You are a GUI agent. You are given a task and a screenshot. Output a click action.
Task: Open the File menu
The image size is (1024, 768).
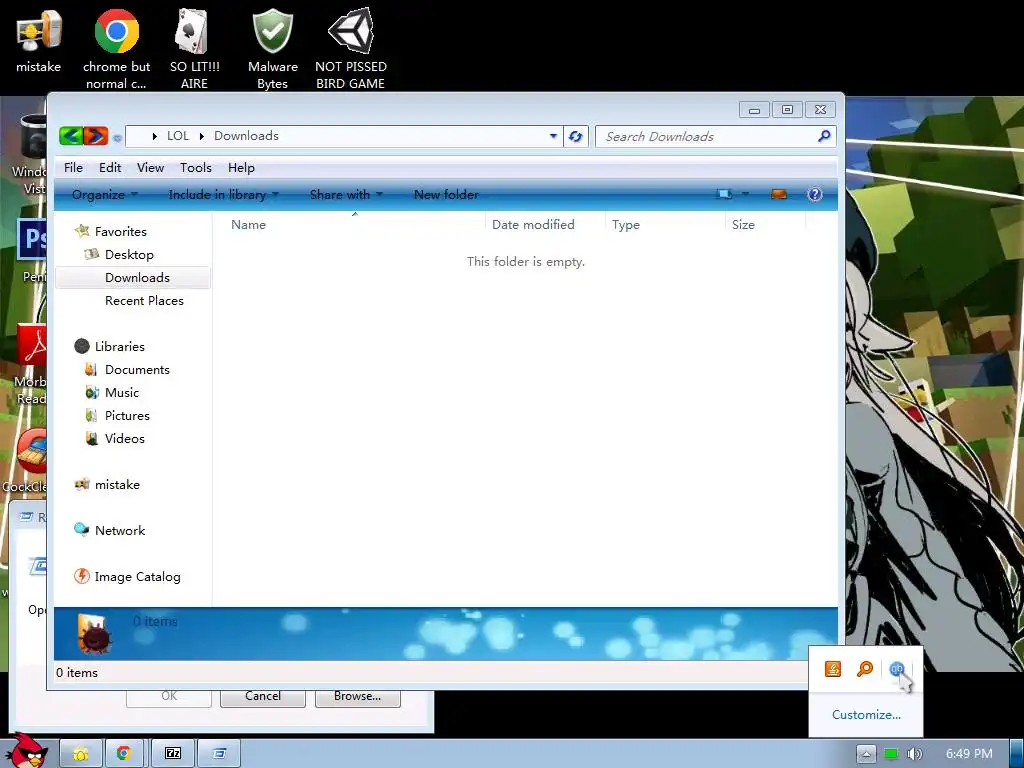click(x=73, y=167)
